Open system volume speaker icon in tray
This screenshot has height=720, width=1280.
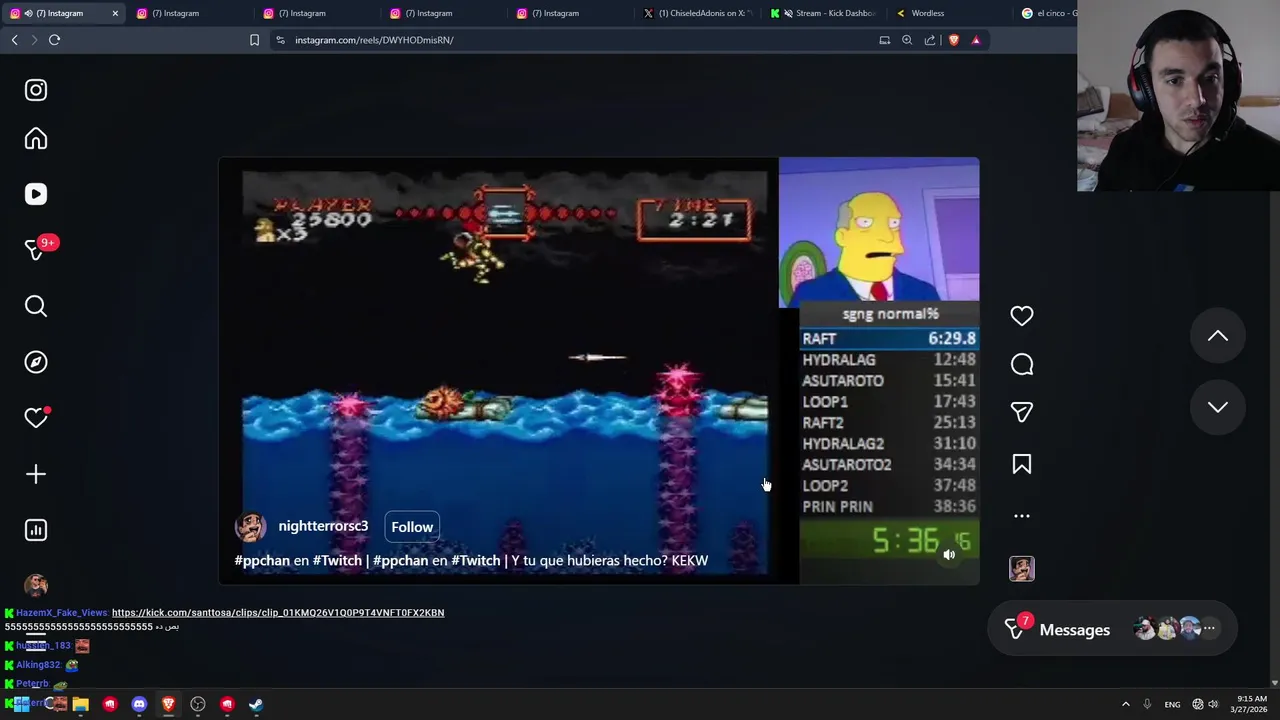click(x=1213, y=704)
